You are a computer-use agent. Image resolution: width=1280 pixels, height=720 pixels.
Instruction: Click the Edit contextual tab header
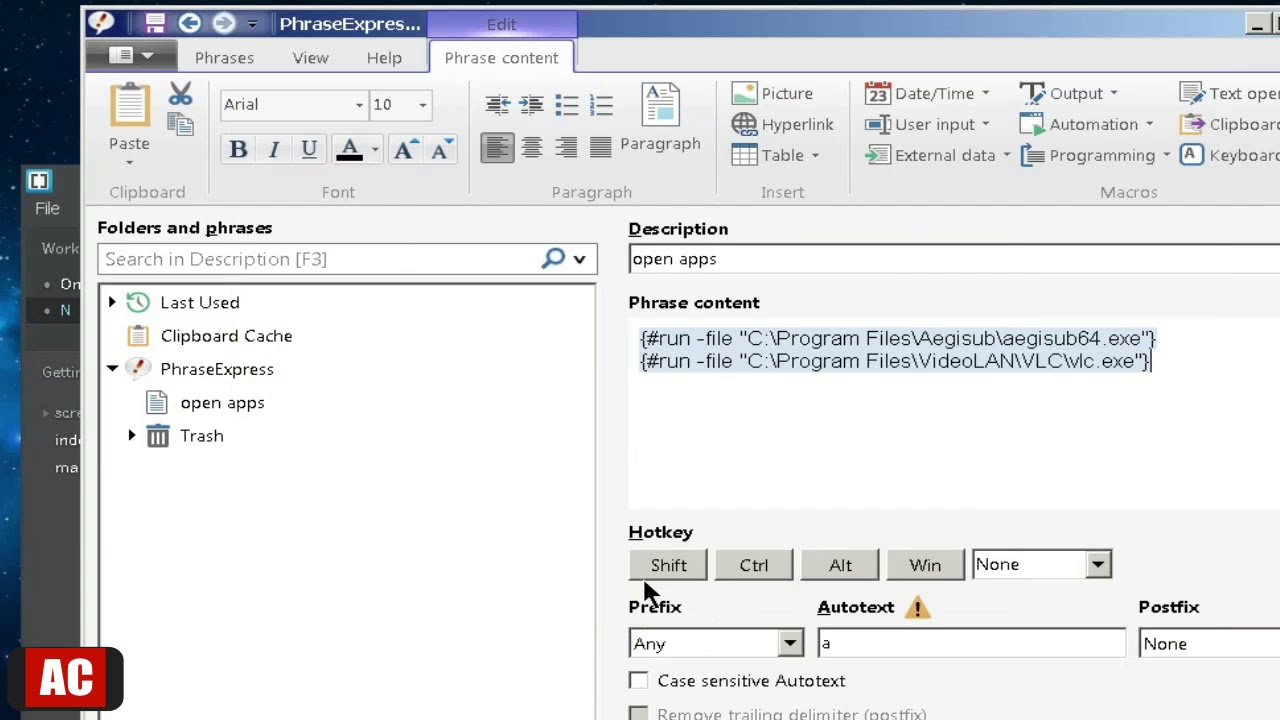pyautogui.click(x=502, y=24)
